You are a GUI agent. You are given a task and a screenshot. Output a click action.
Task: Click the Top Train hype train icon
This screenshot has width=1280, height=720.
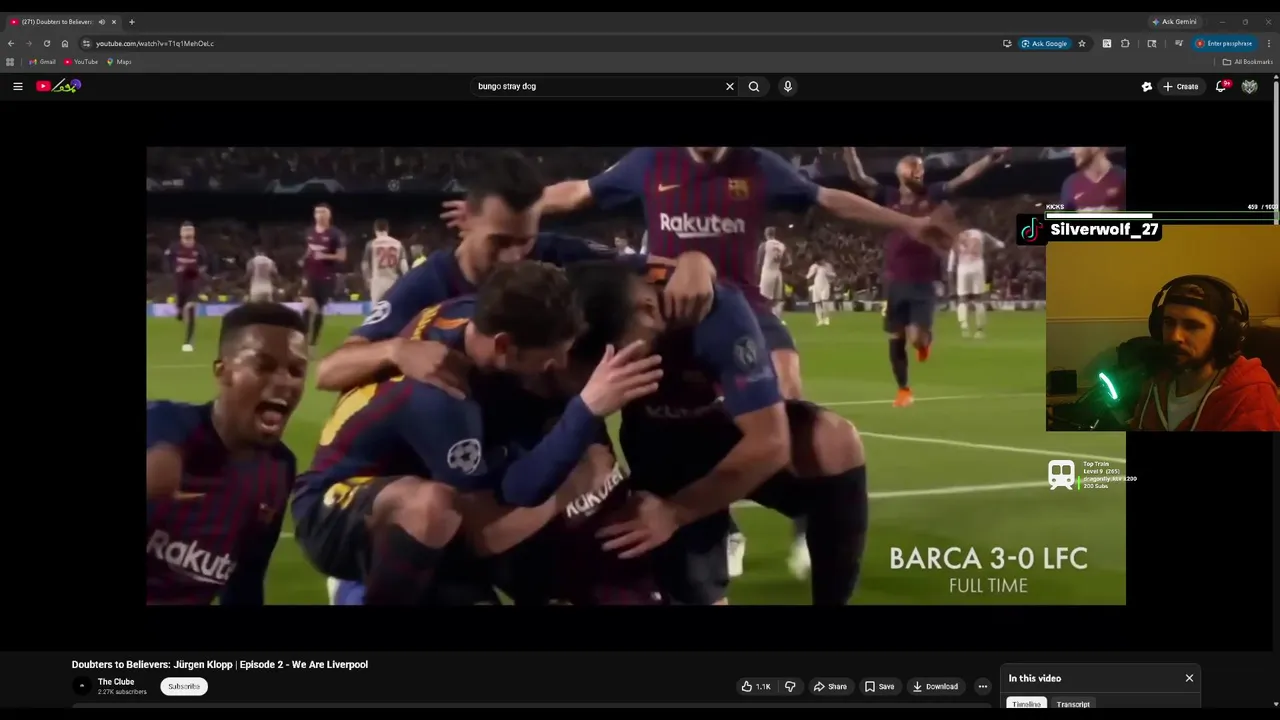1061,475
